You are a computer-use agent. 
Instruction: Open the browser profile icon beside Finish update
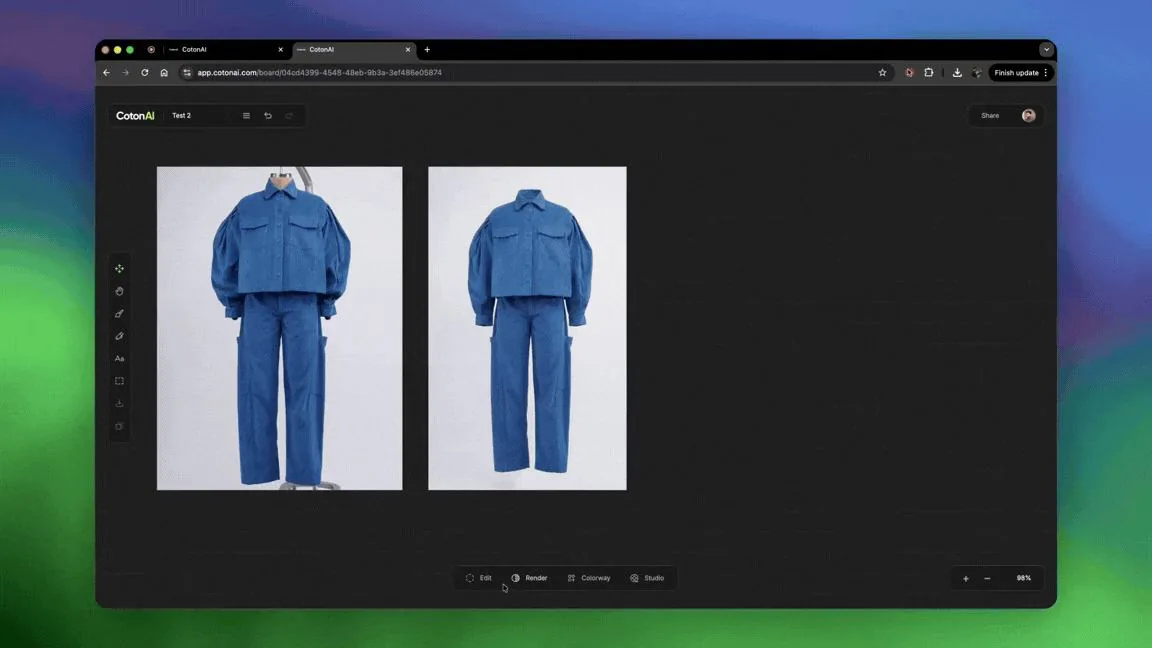point(976,73)
